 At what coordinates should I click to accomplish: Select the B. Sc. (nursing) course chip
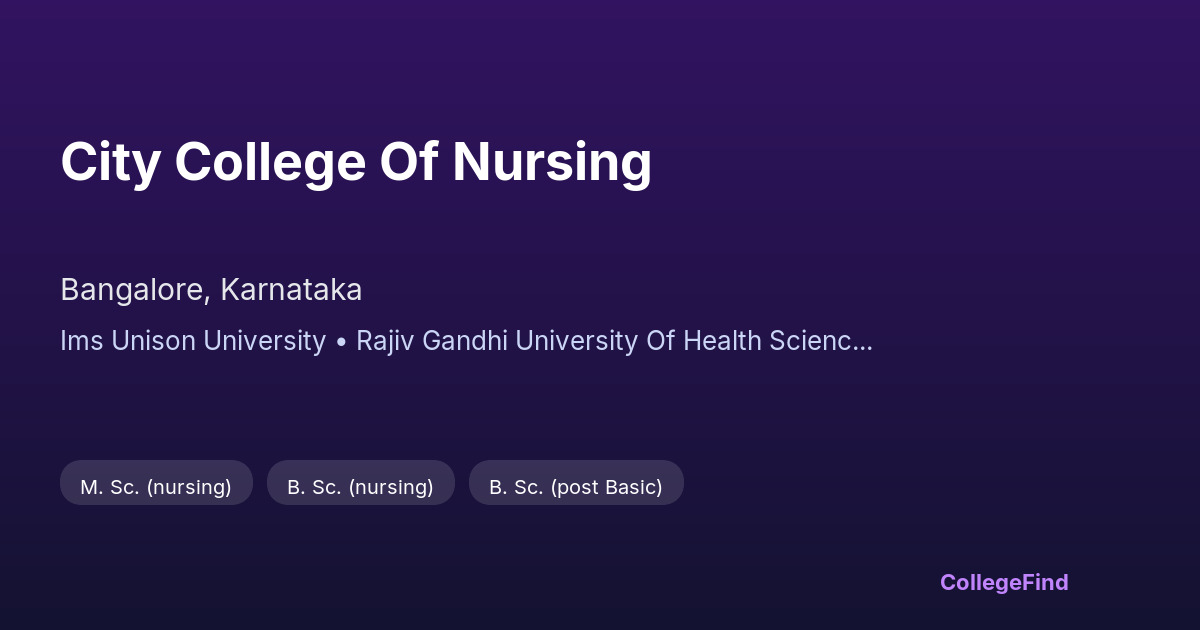360,487
